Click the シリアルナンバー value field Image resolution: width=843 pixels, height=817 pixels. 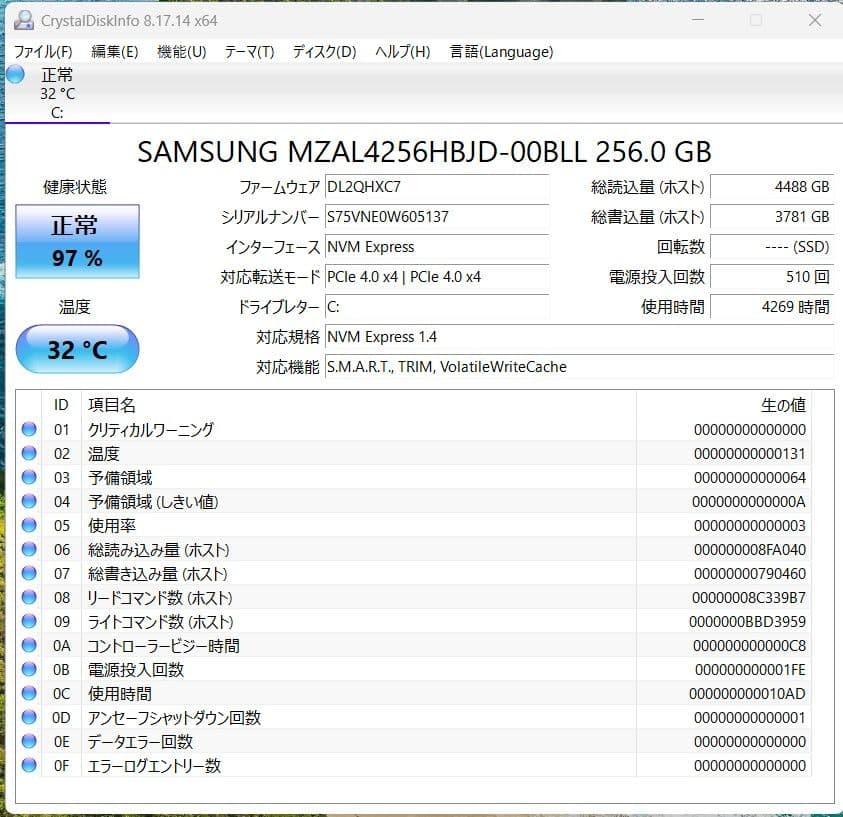click(x=437, y=217)
